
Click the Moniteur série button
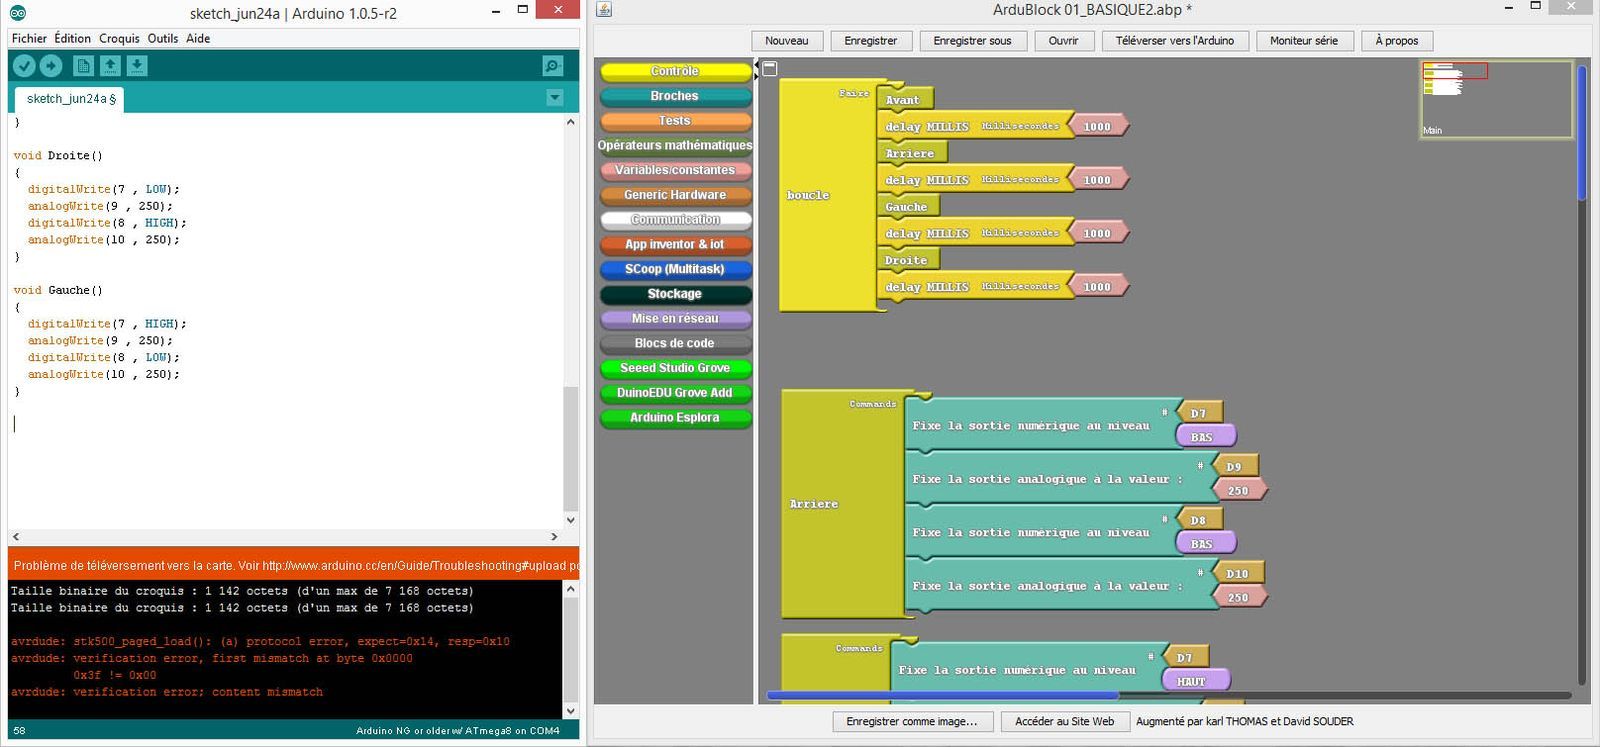tap(1303, 41)
